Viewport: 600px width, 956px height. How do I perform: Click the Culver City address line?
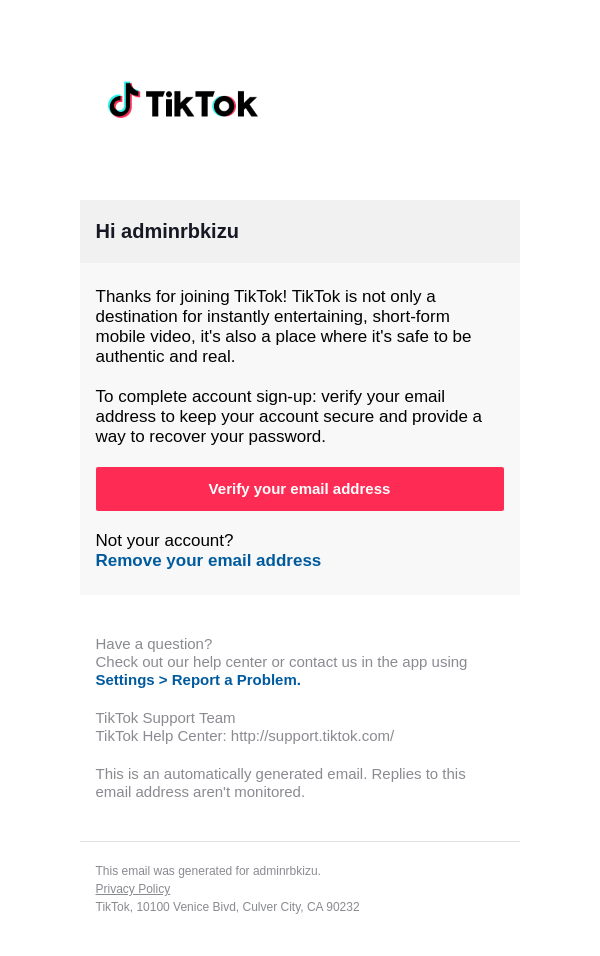[x=227, y=907]
